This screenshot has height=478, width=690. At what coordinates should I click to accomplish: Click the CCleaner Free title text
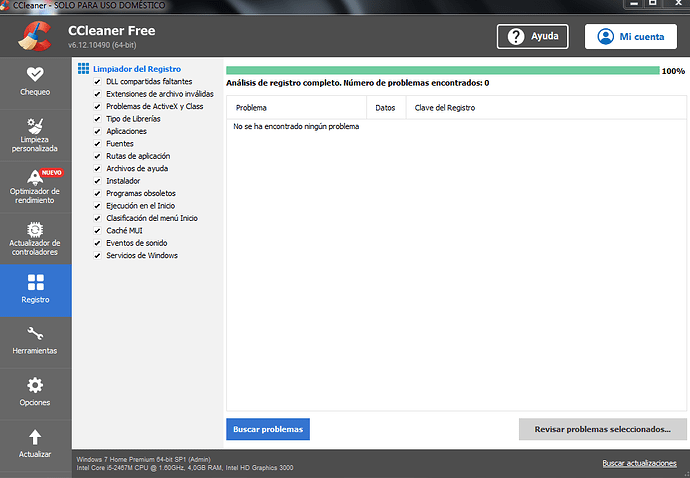(x=112, y=31)
